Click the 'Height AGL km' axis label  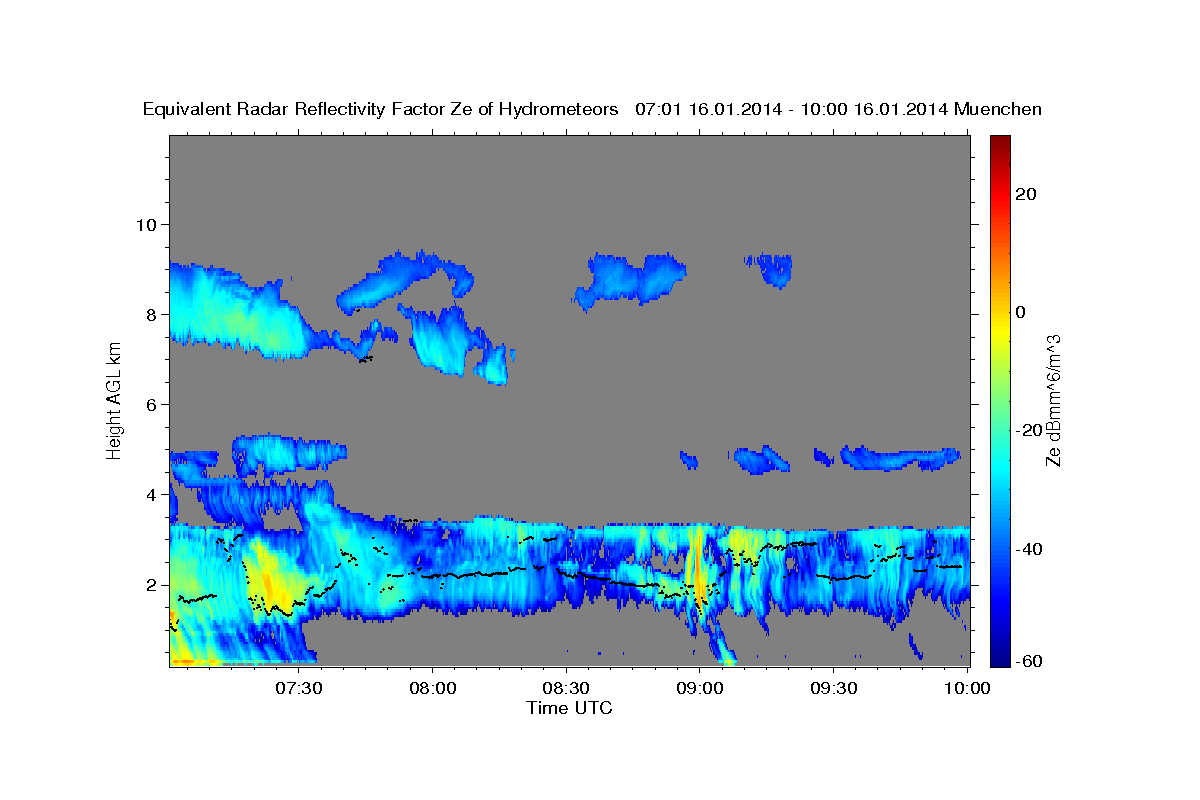pyautogui.click(x=115, y=399)
